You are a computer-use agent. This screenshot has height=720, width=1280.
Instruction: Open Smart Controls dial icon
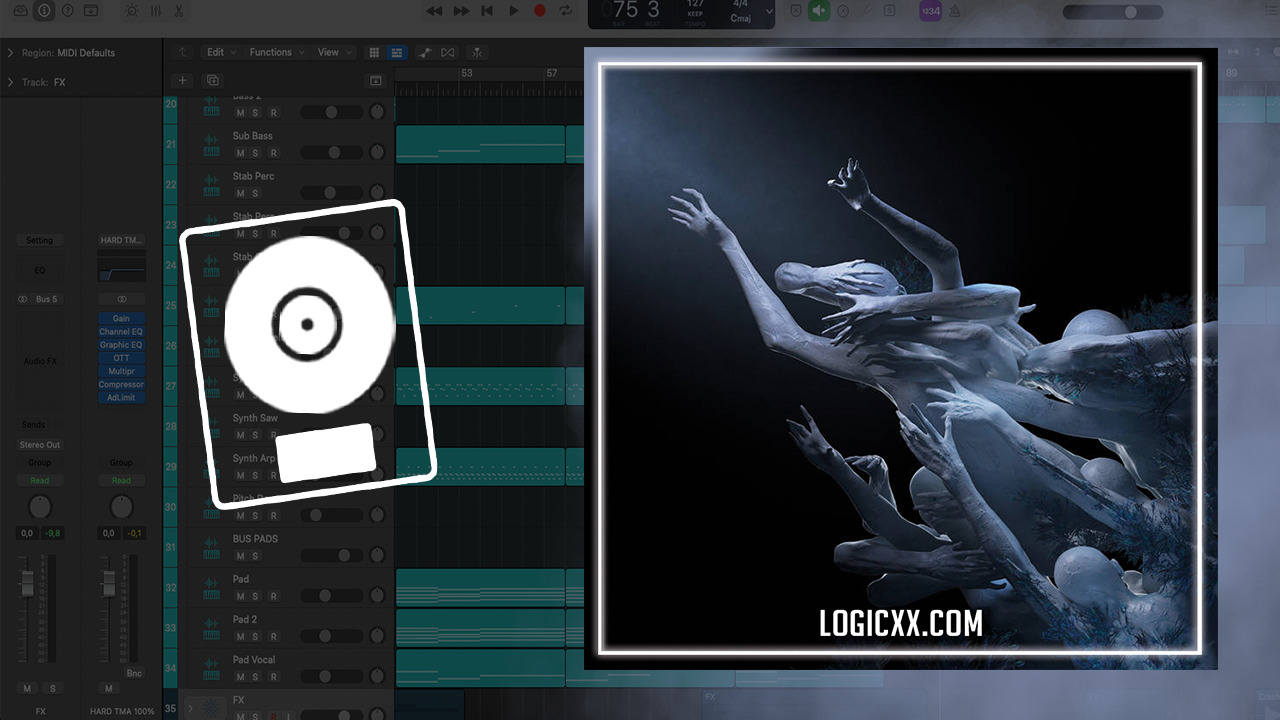(x=132, y=11)
